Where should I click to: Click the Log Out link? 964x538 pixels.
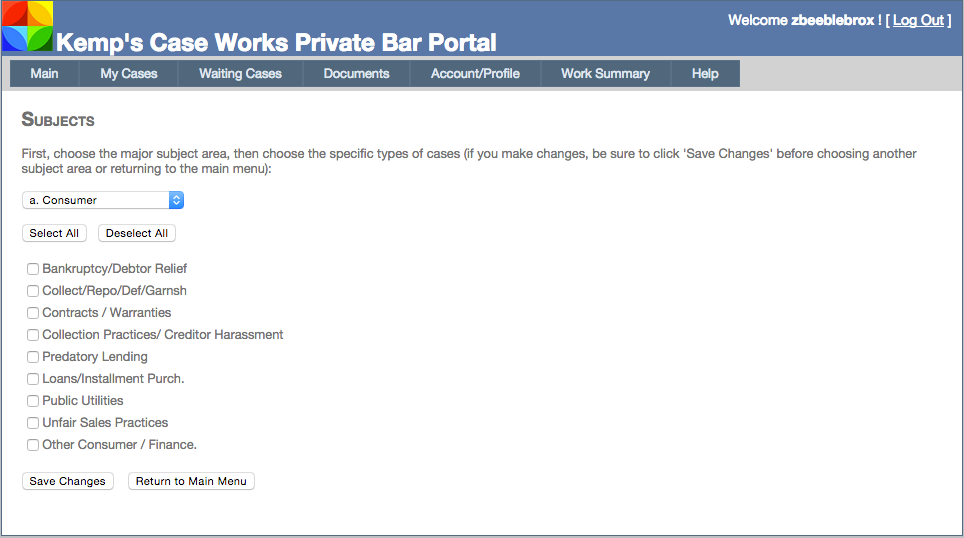[x=918, y=20]
